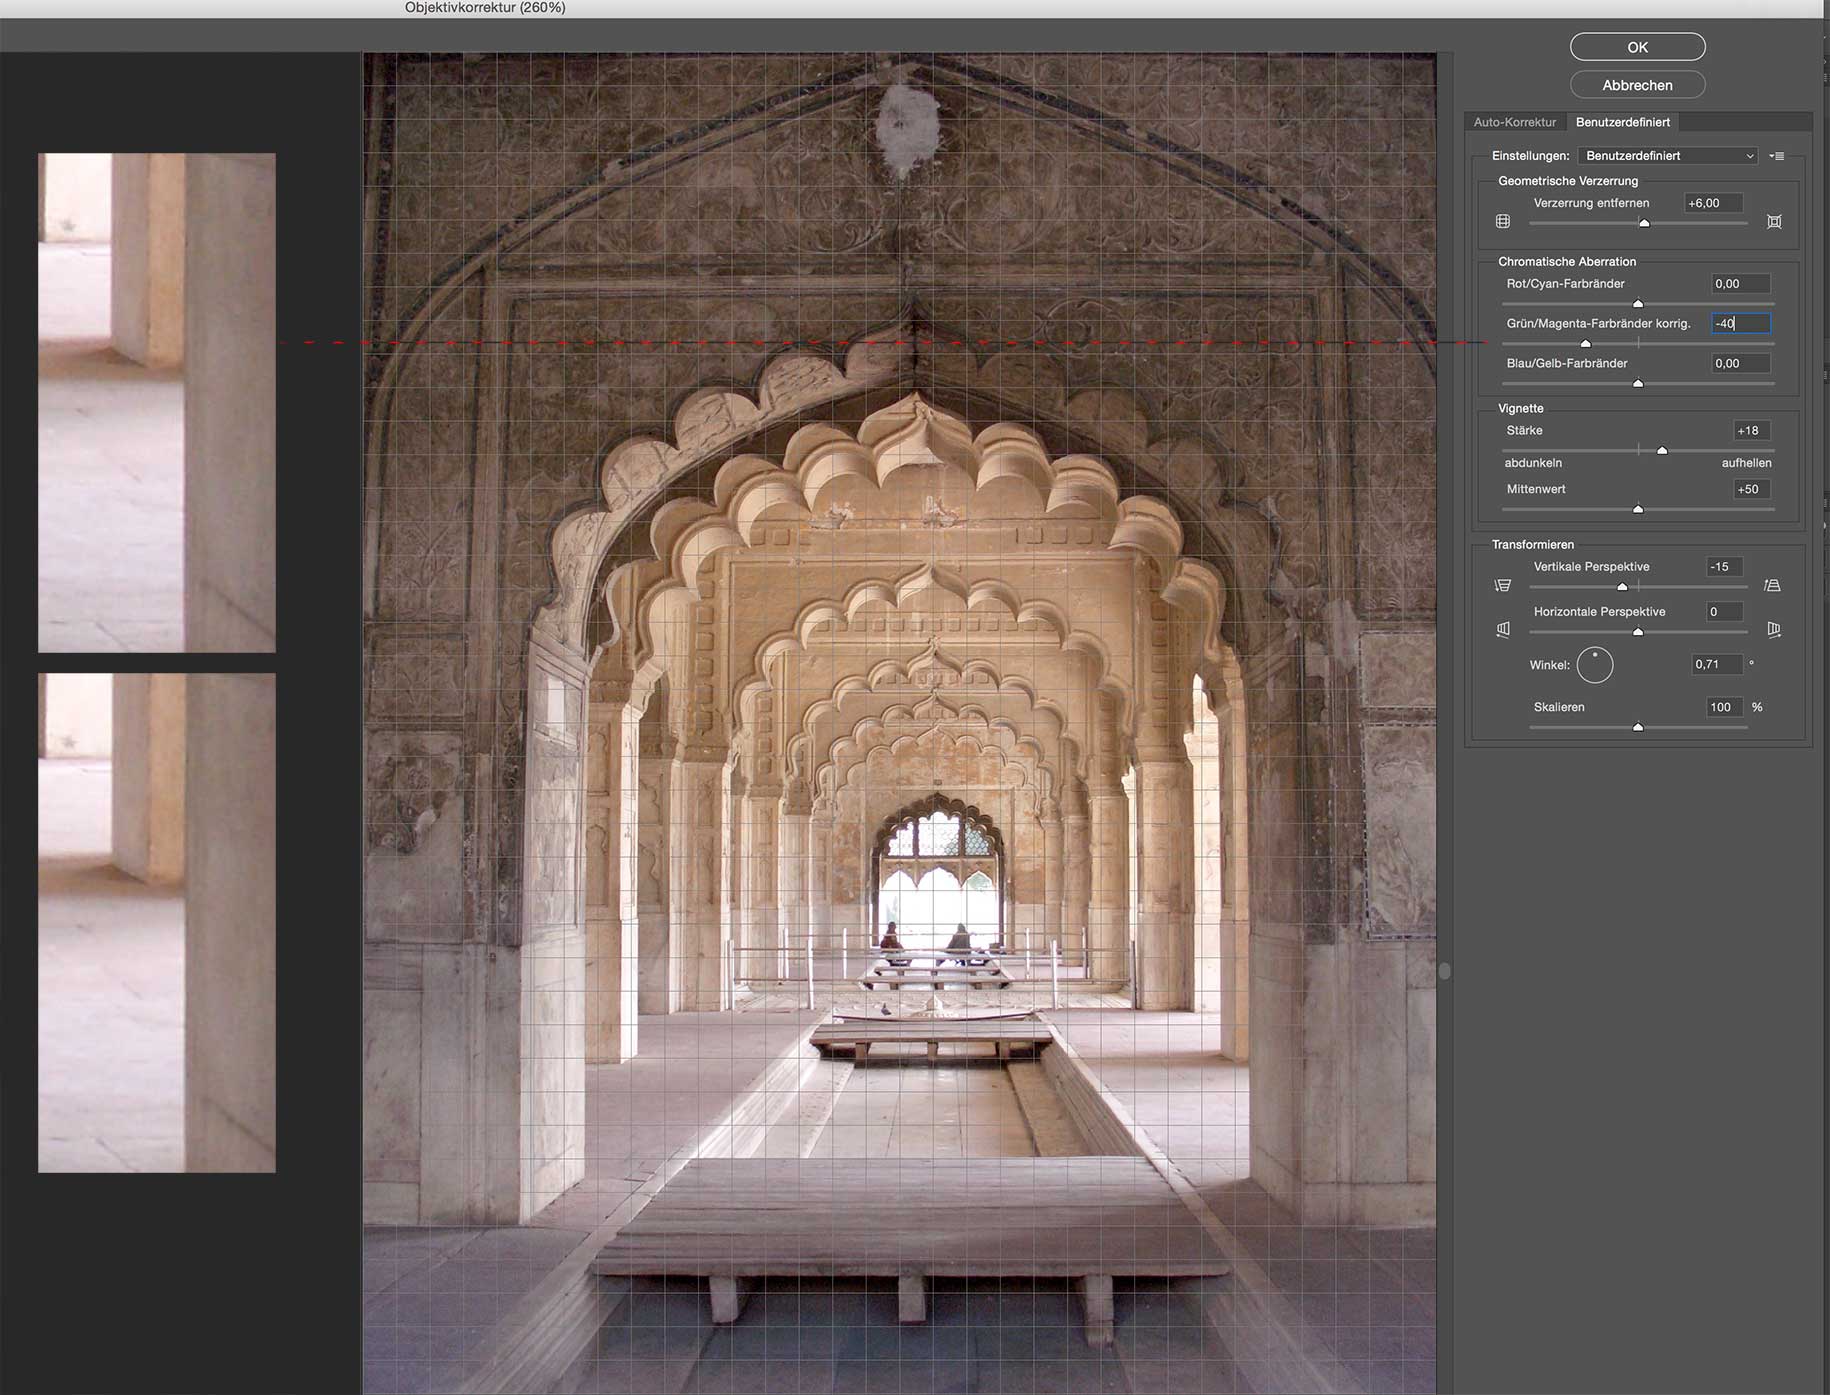Image resolution: width=1830 pixels, height=1395 pixels.
Task: Open the Einstellungen dropdown
Action: (1667, 156)
